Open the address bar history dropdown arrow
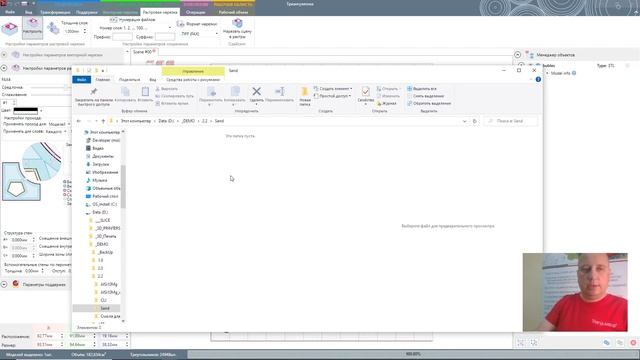Image resolution: width=640 pixels, height=360 pixels. pos(464,121)
